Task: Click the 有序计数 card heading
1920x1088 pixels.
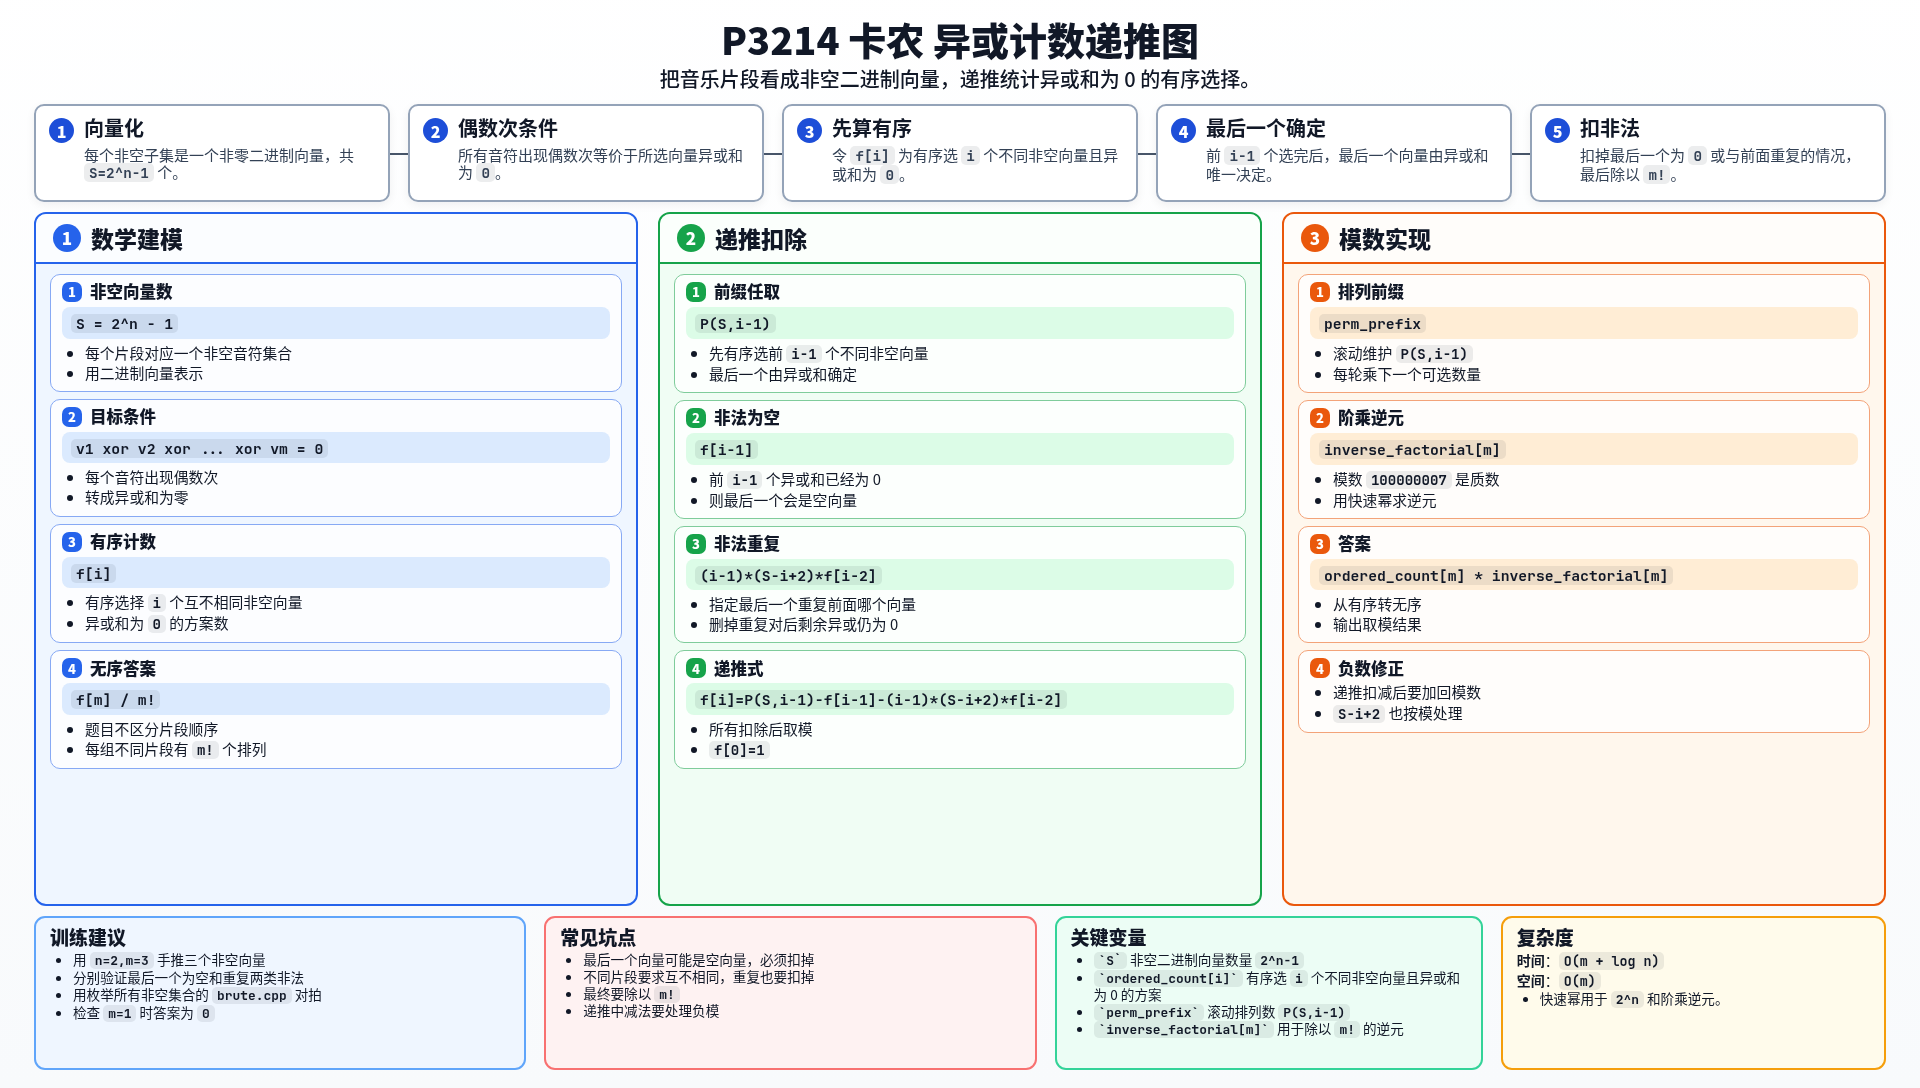Action: tap(123, 542)
